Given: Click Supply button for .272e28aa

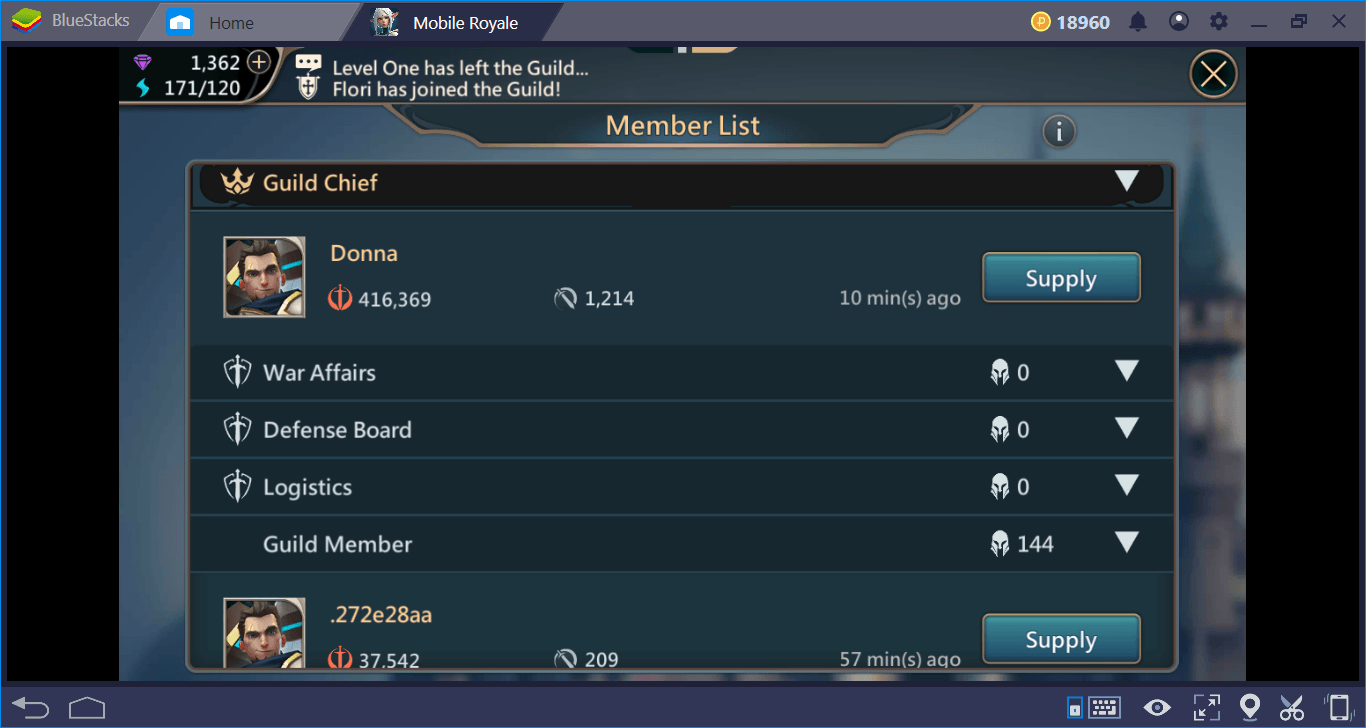Looking at the screenshot, I should 1061,639.
